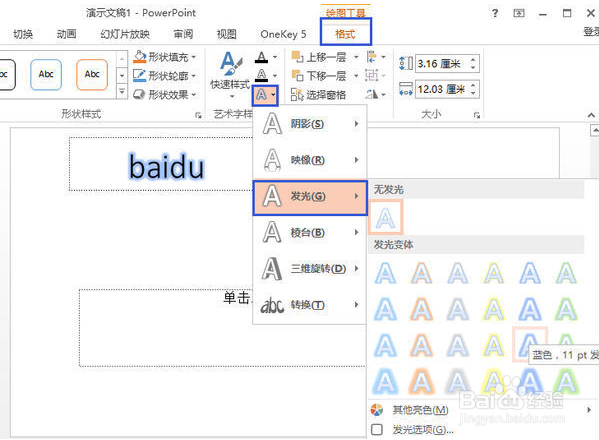The width and height of the screenshot is (599, 440).
Task: Switch to the Review (审阅) tab
Action: tap(183, 34)
